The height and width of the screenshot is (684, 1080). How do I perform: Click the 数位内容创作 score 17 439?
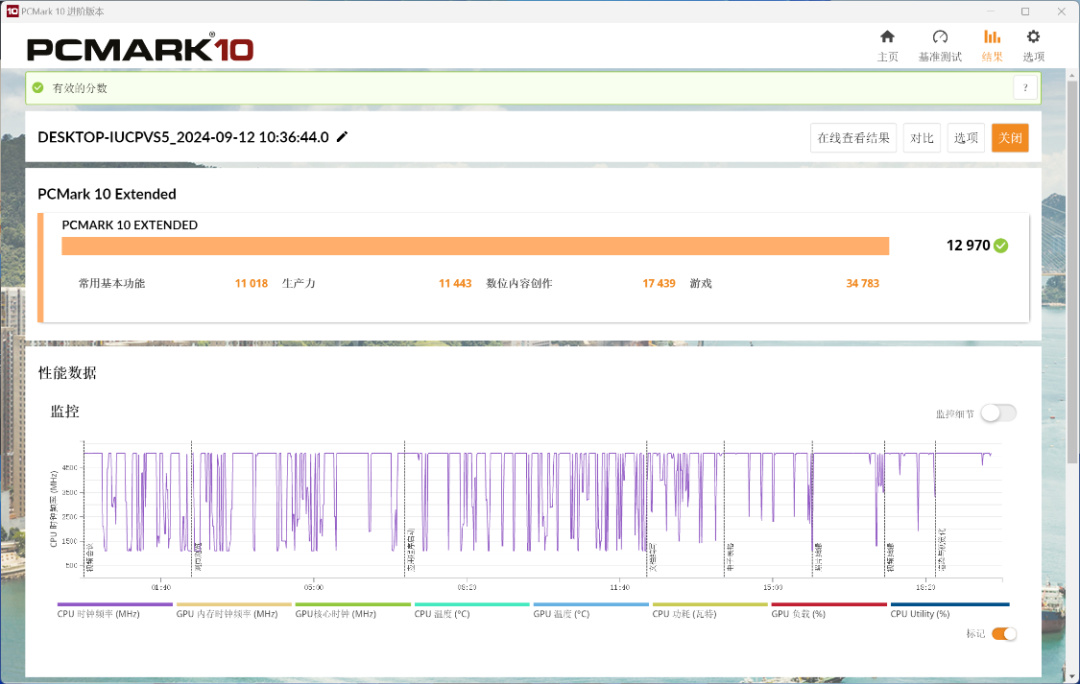(658, 283)
